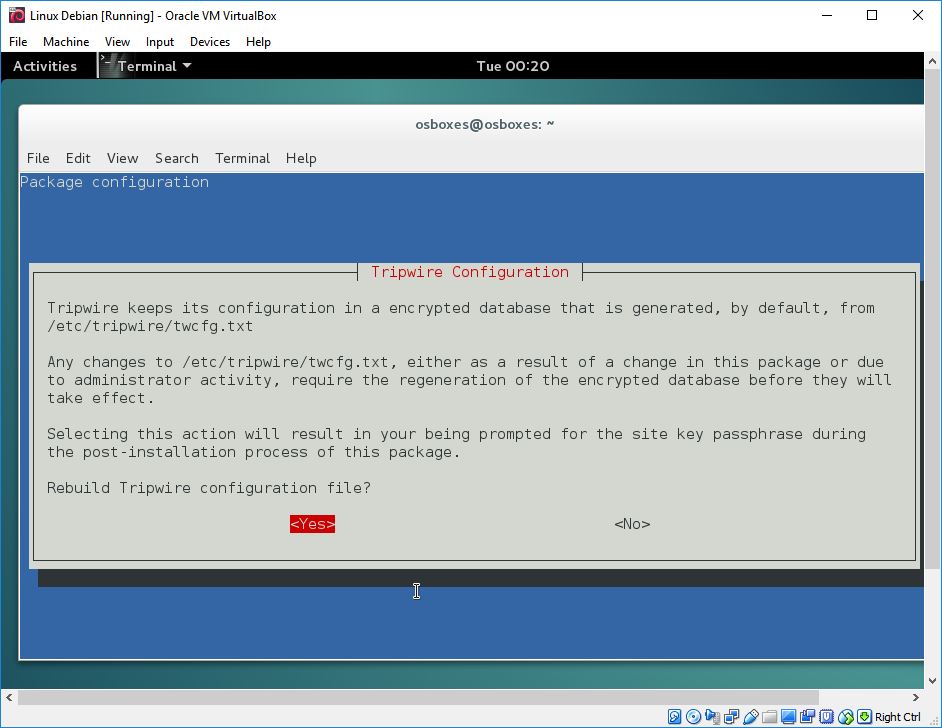Click the optical drive status icon
Screen dimensions: 942x728
pyautogui.click(x=691, y=717)
